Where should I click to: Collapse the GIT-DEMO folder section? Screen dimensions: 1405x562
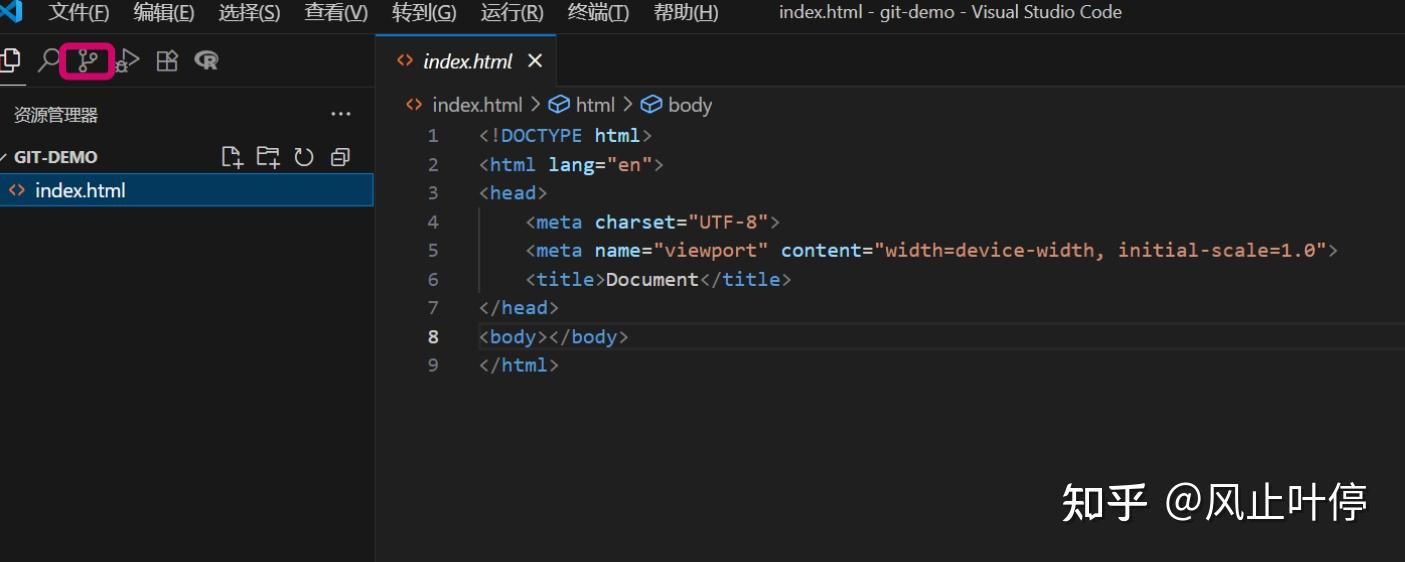click(55, 157)
